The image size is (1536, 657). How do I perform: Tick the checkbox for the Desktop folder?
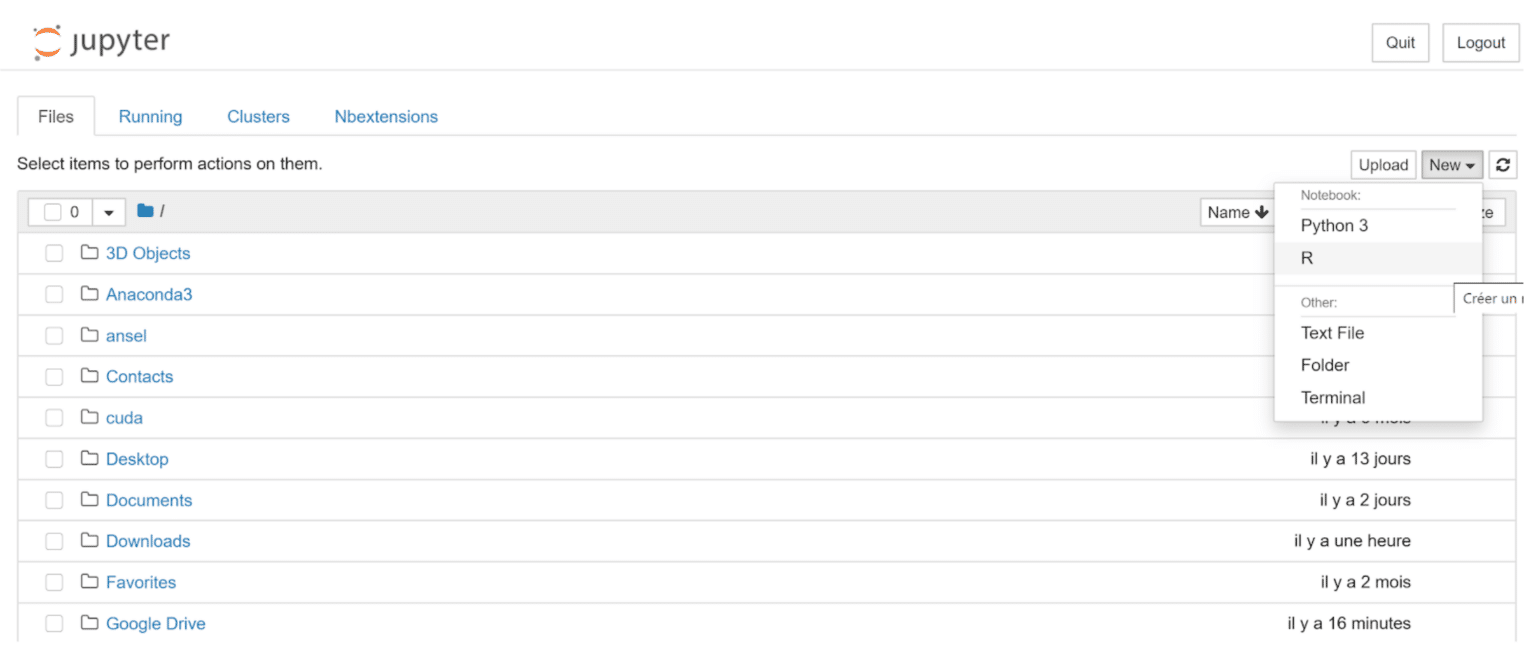coord(54,459)
